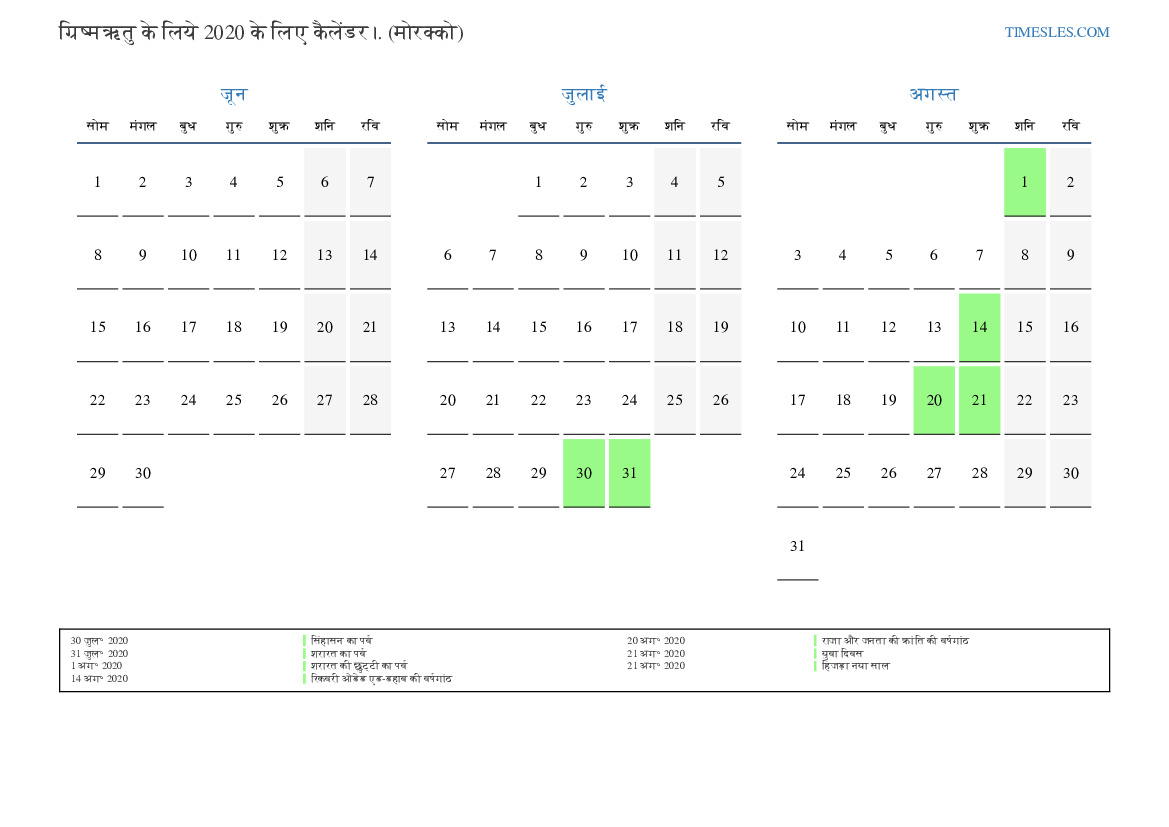The width and height of the screenshot is (1169, 827).
Task: Click highlighted July 31 holiday cell
Action: click(629, 473)
